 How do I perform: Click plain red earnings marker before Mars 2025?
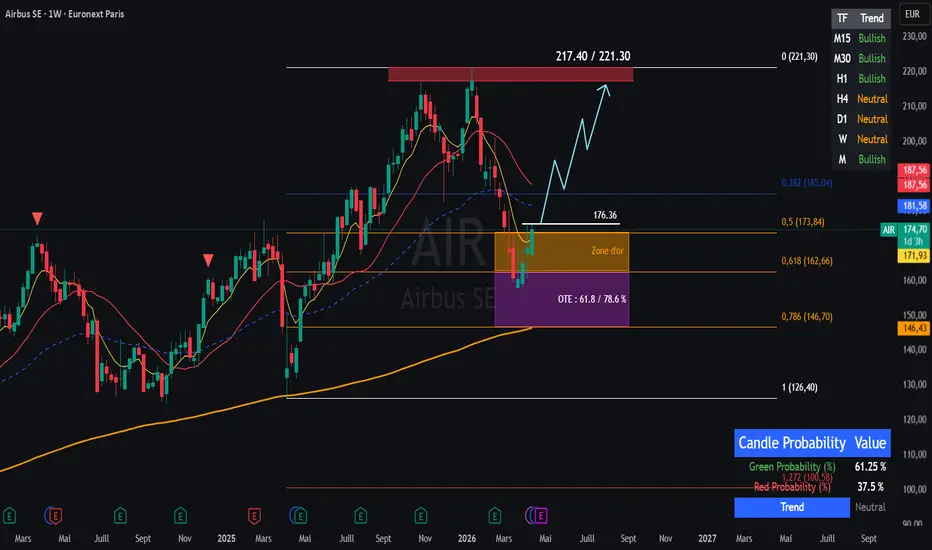point(254,515)
